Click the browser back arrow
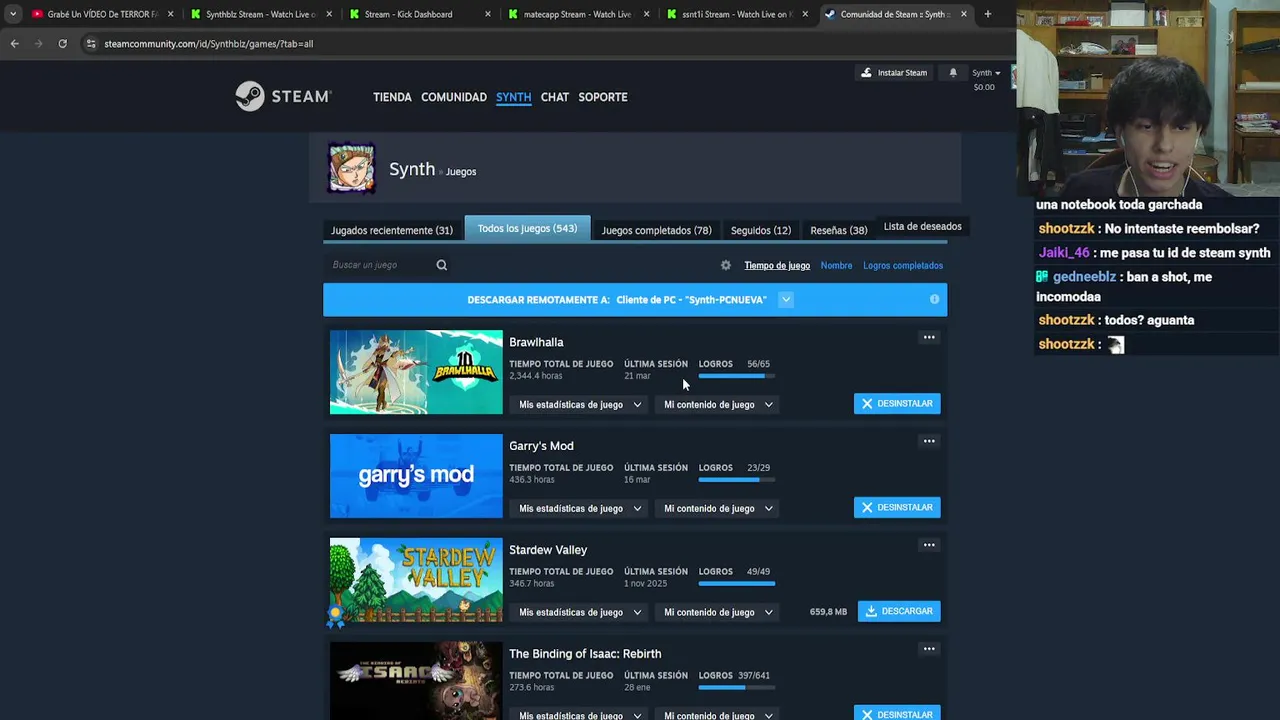Screen dimensions: 1280x720 14,44
